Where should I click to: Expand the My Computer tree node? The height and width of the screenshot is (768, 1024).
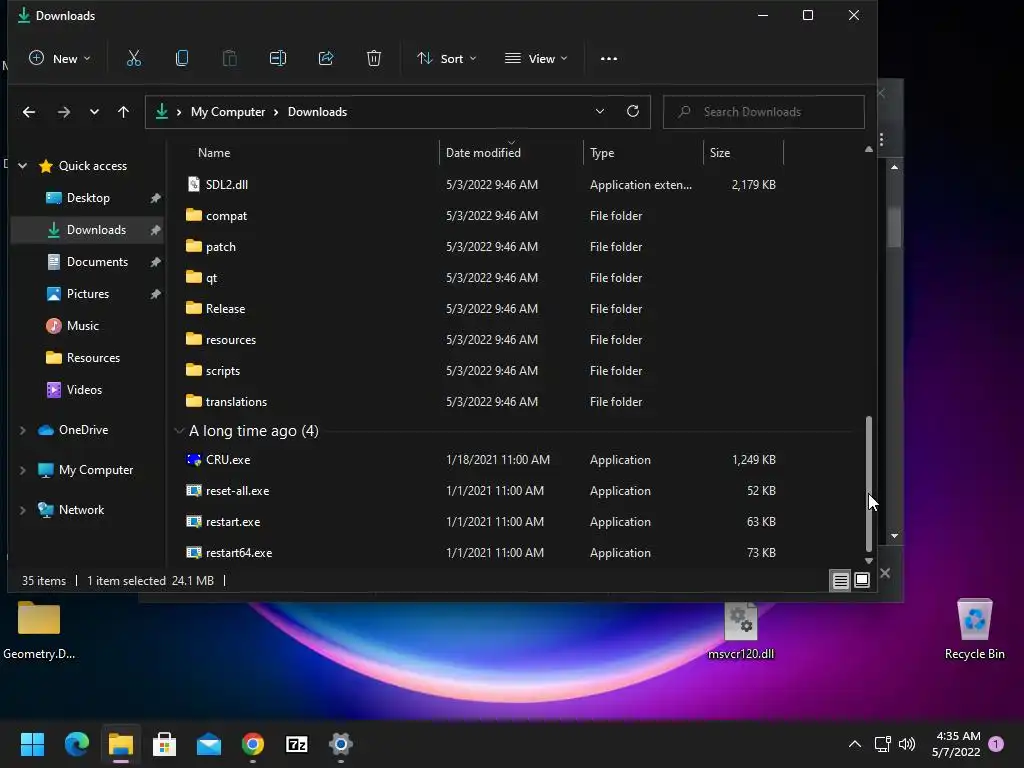click(23, 470)
